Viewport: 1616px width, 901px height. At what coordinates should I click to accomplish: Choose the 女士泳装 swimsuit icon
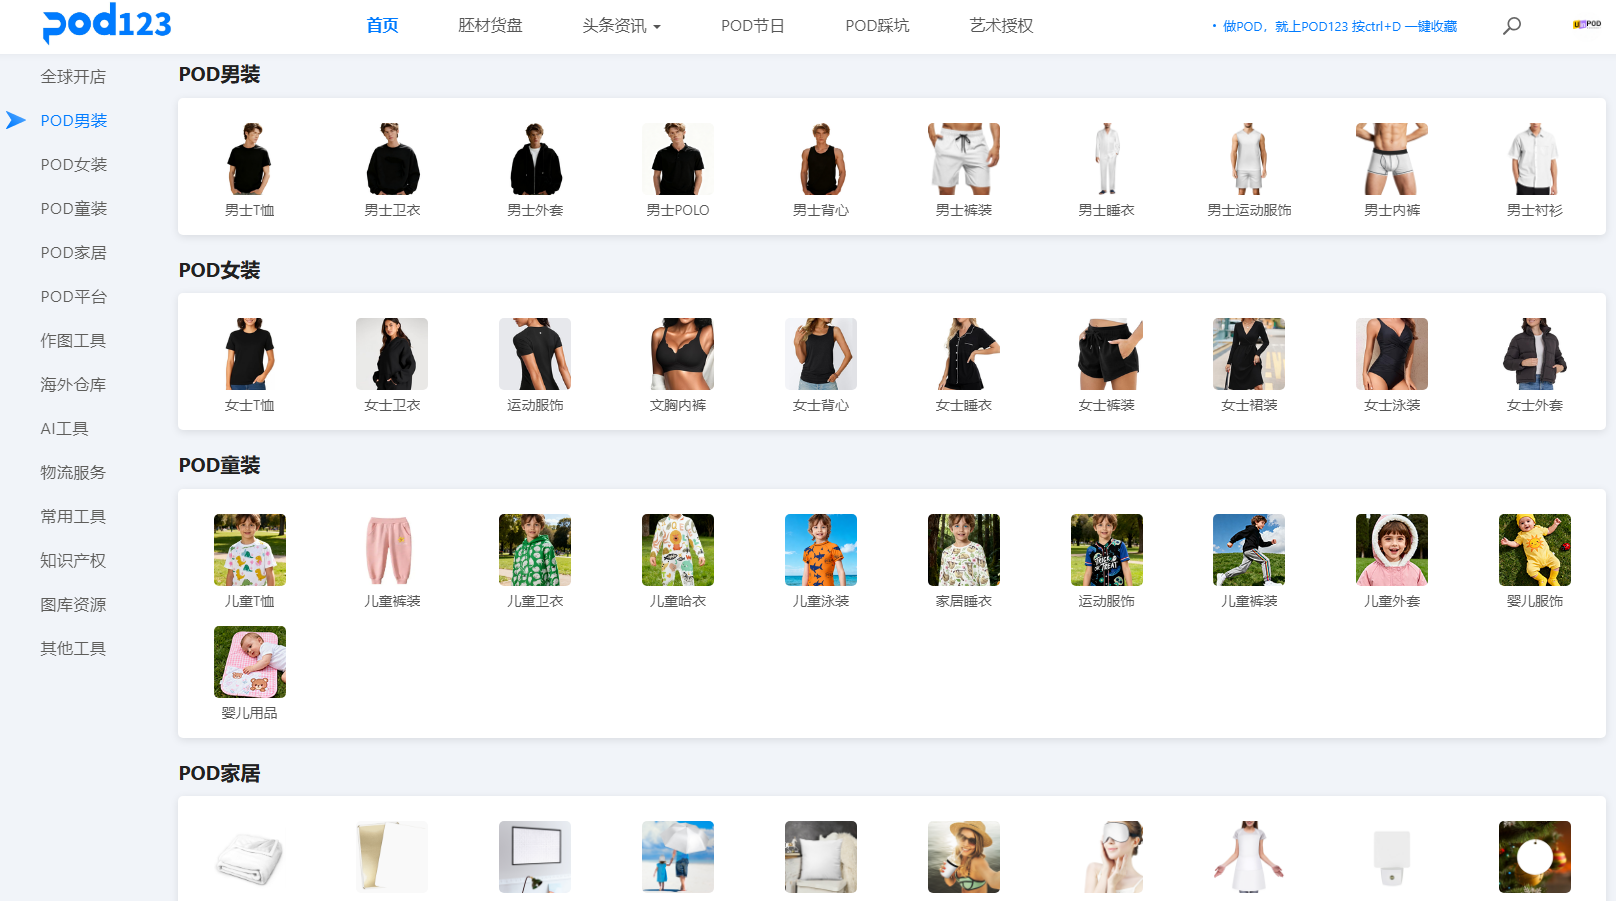1391,354
